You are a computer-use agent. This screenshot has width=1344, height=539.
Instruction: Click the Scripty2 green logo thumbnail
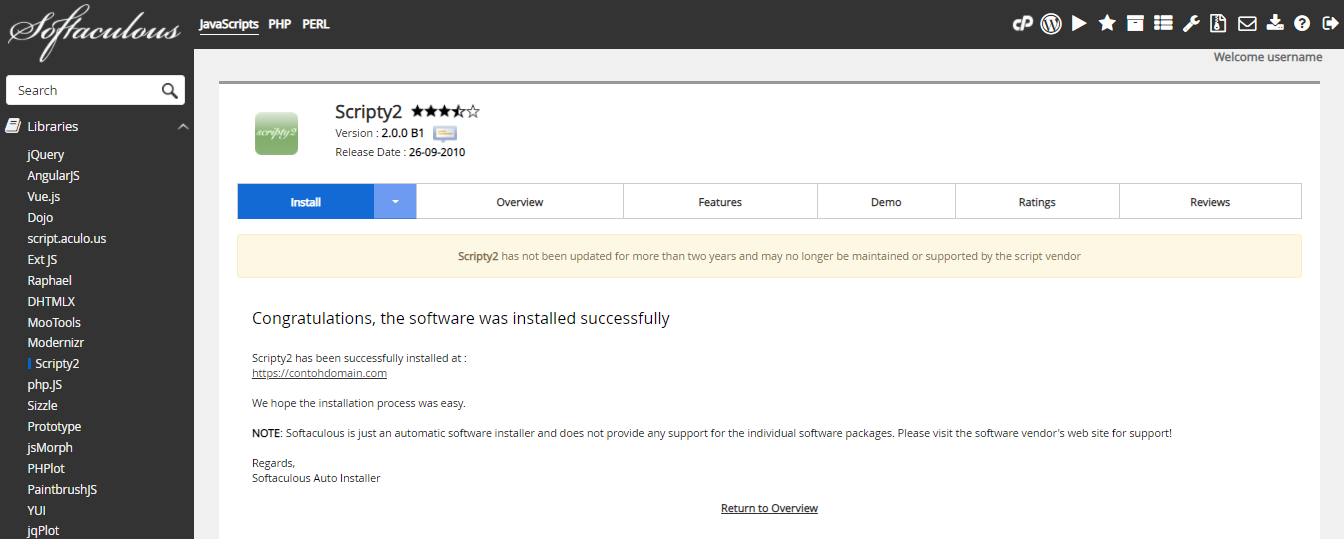(276, 133)
